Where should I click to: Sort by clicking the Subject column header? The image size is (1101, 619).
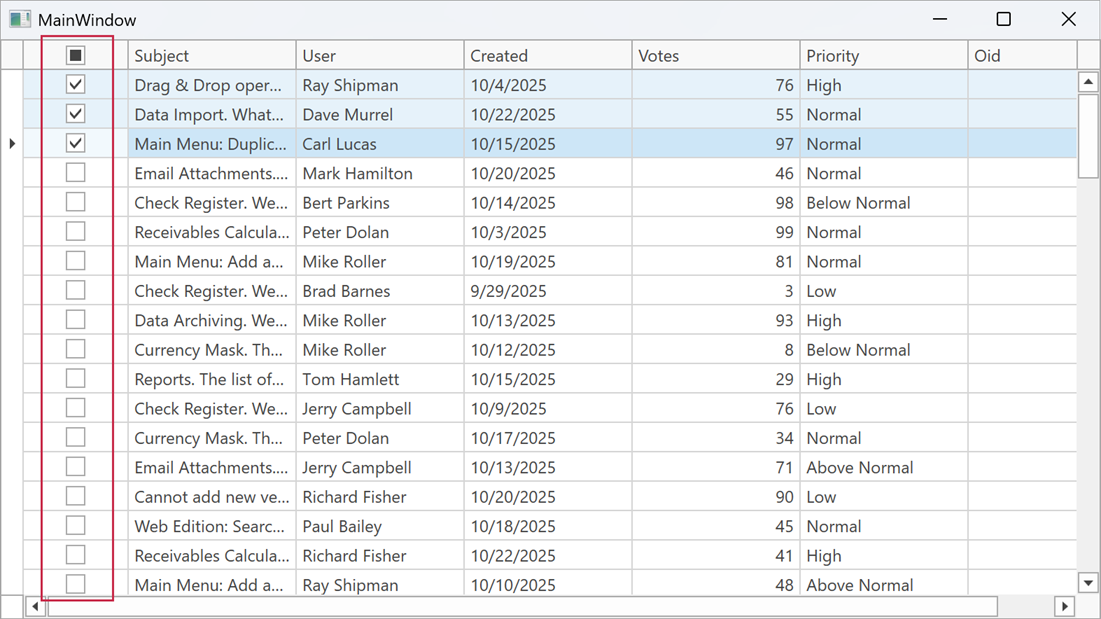tap(211, 55)
